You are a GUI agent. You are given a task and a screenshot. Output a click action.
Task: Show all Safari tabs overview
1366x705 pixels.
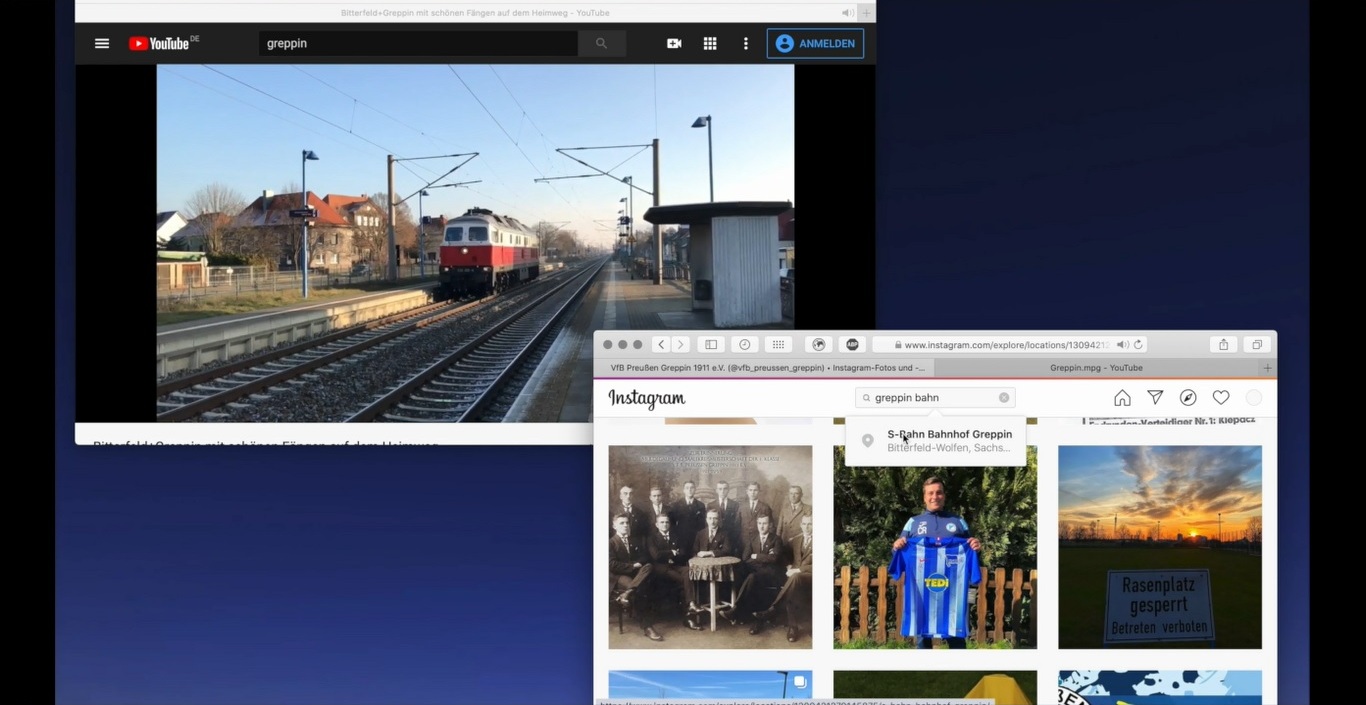[1257, 344]
